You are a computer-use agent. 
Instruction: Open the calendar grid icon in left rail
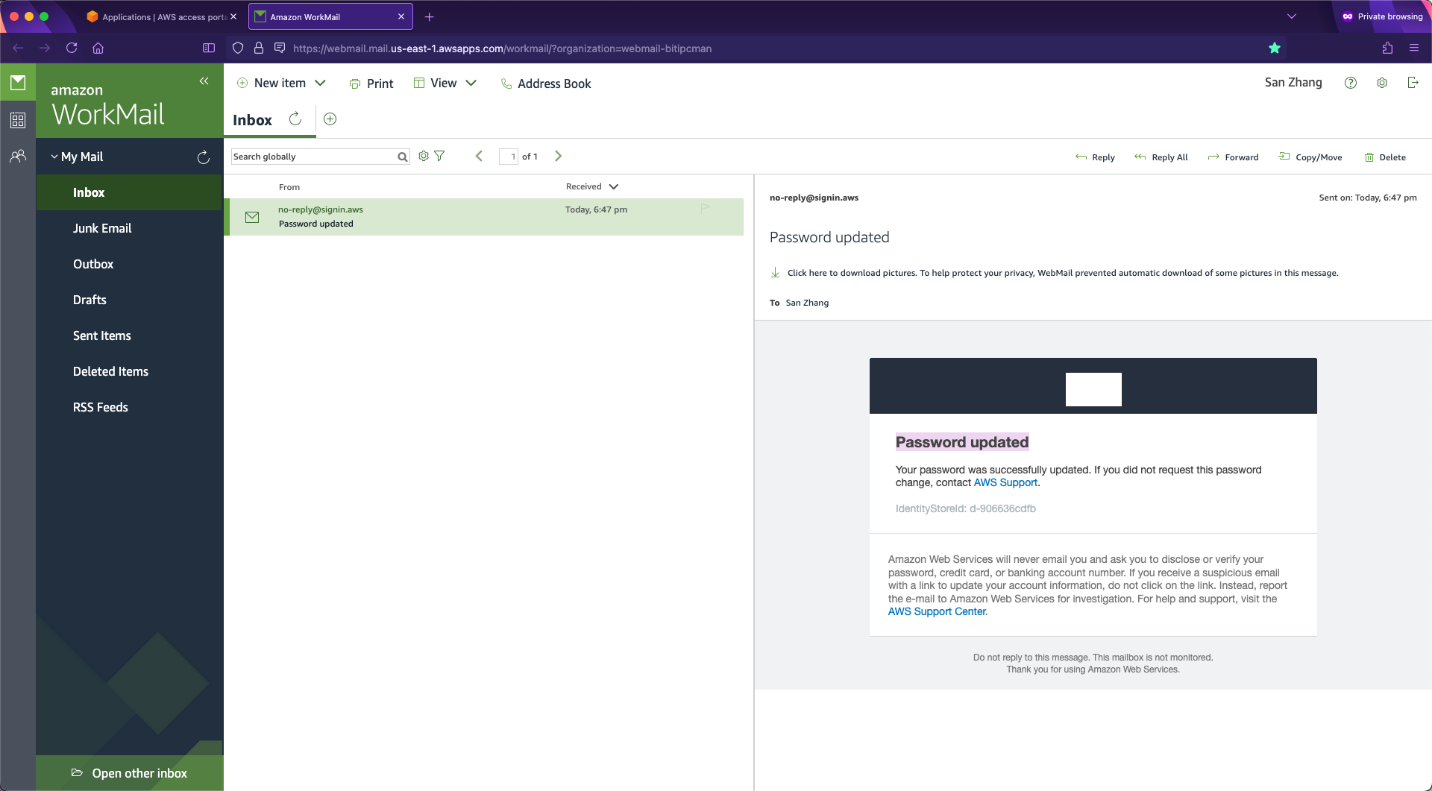pos(17,120)
